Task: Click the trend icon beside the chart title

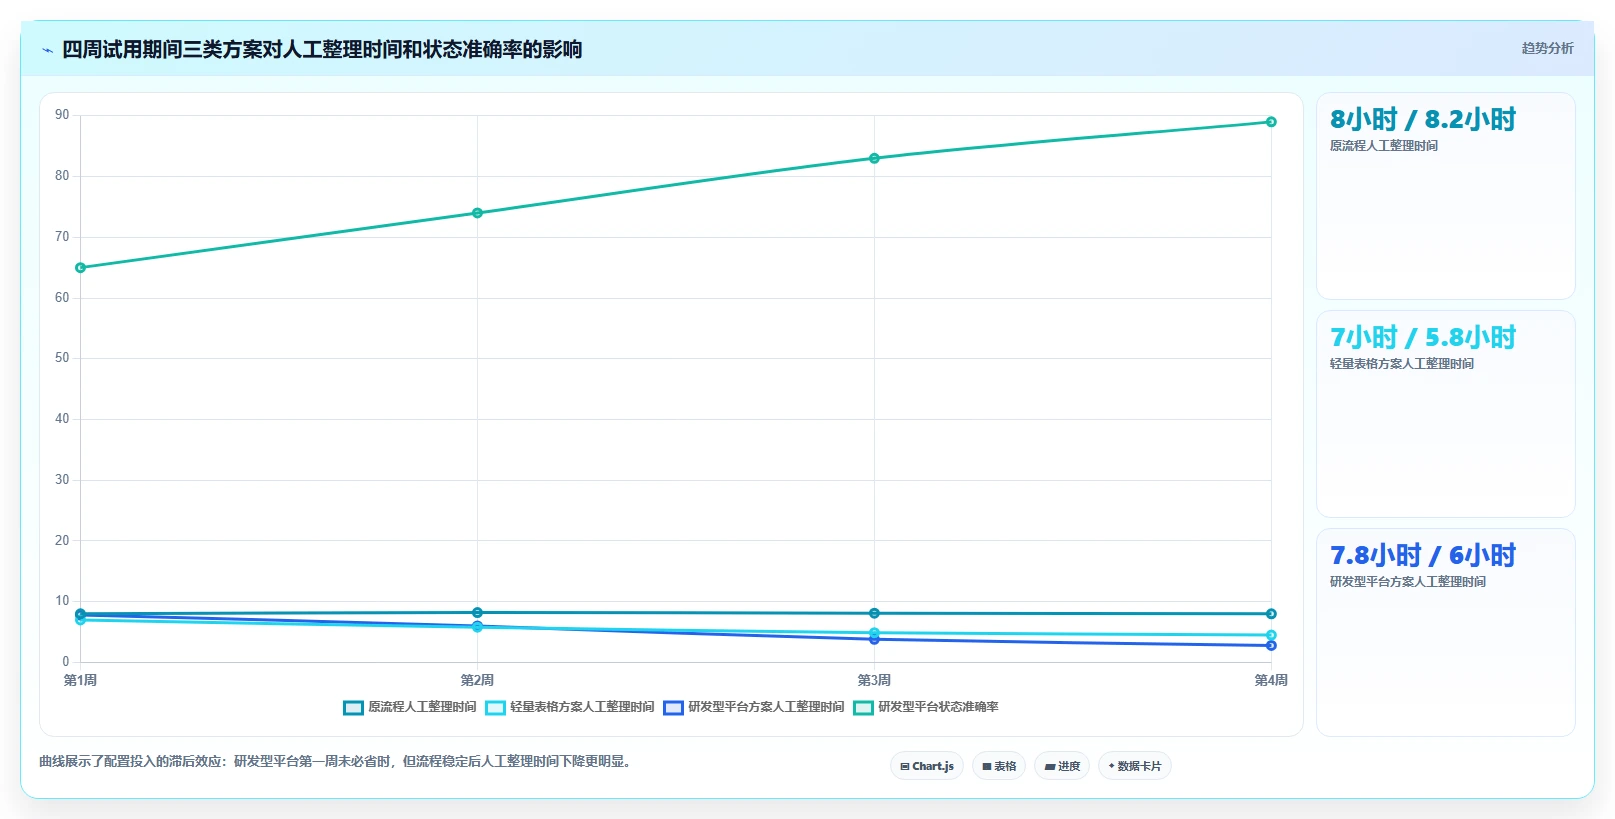Action: coord(47,50)
